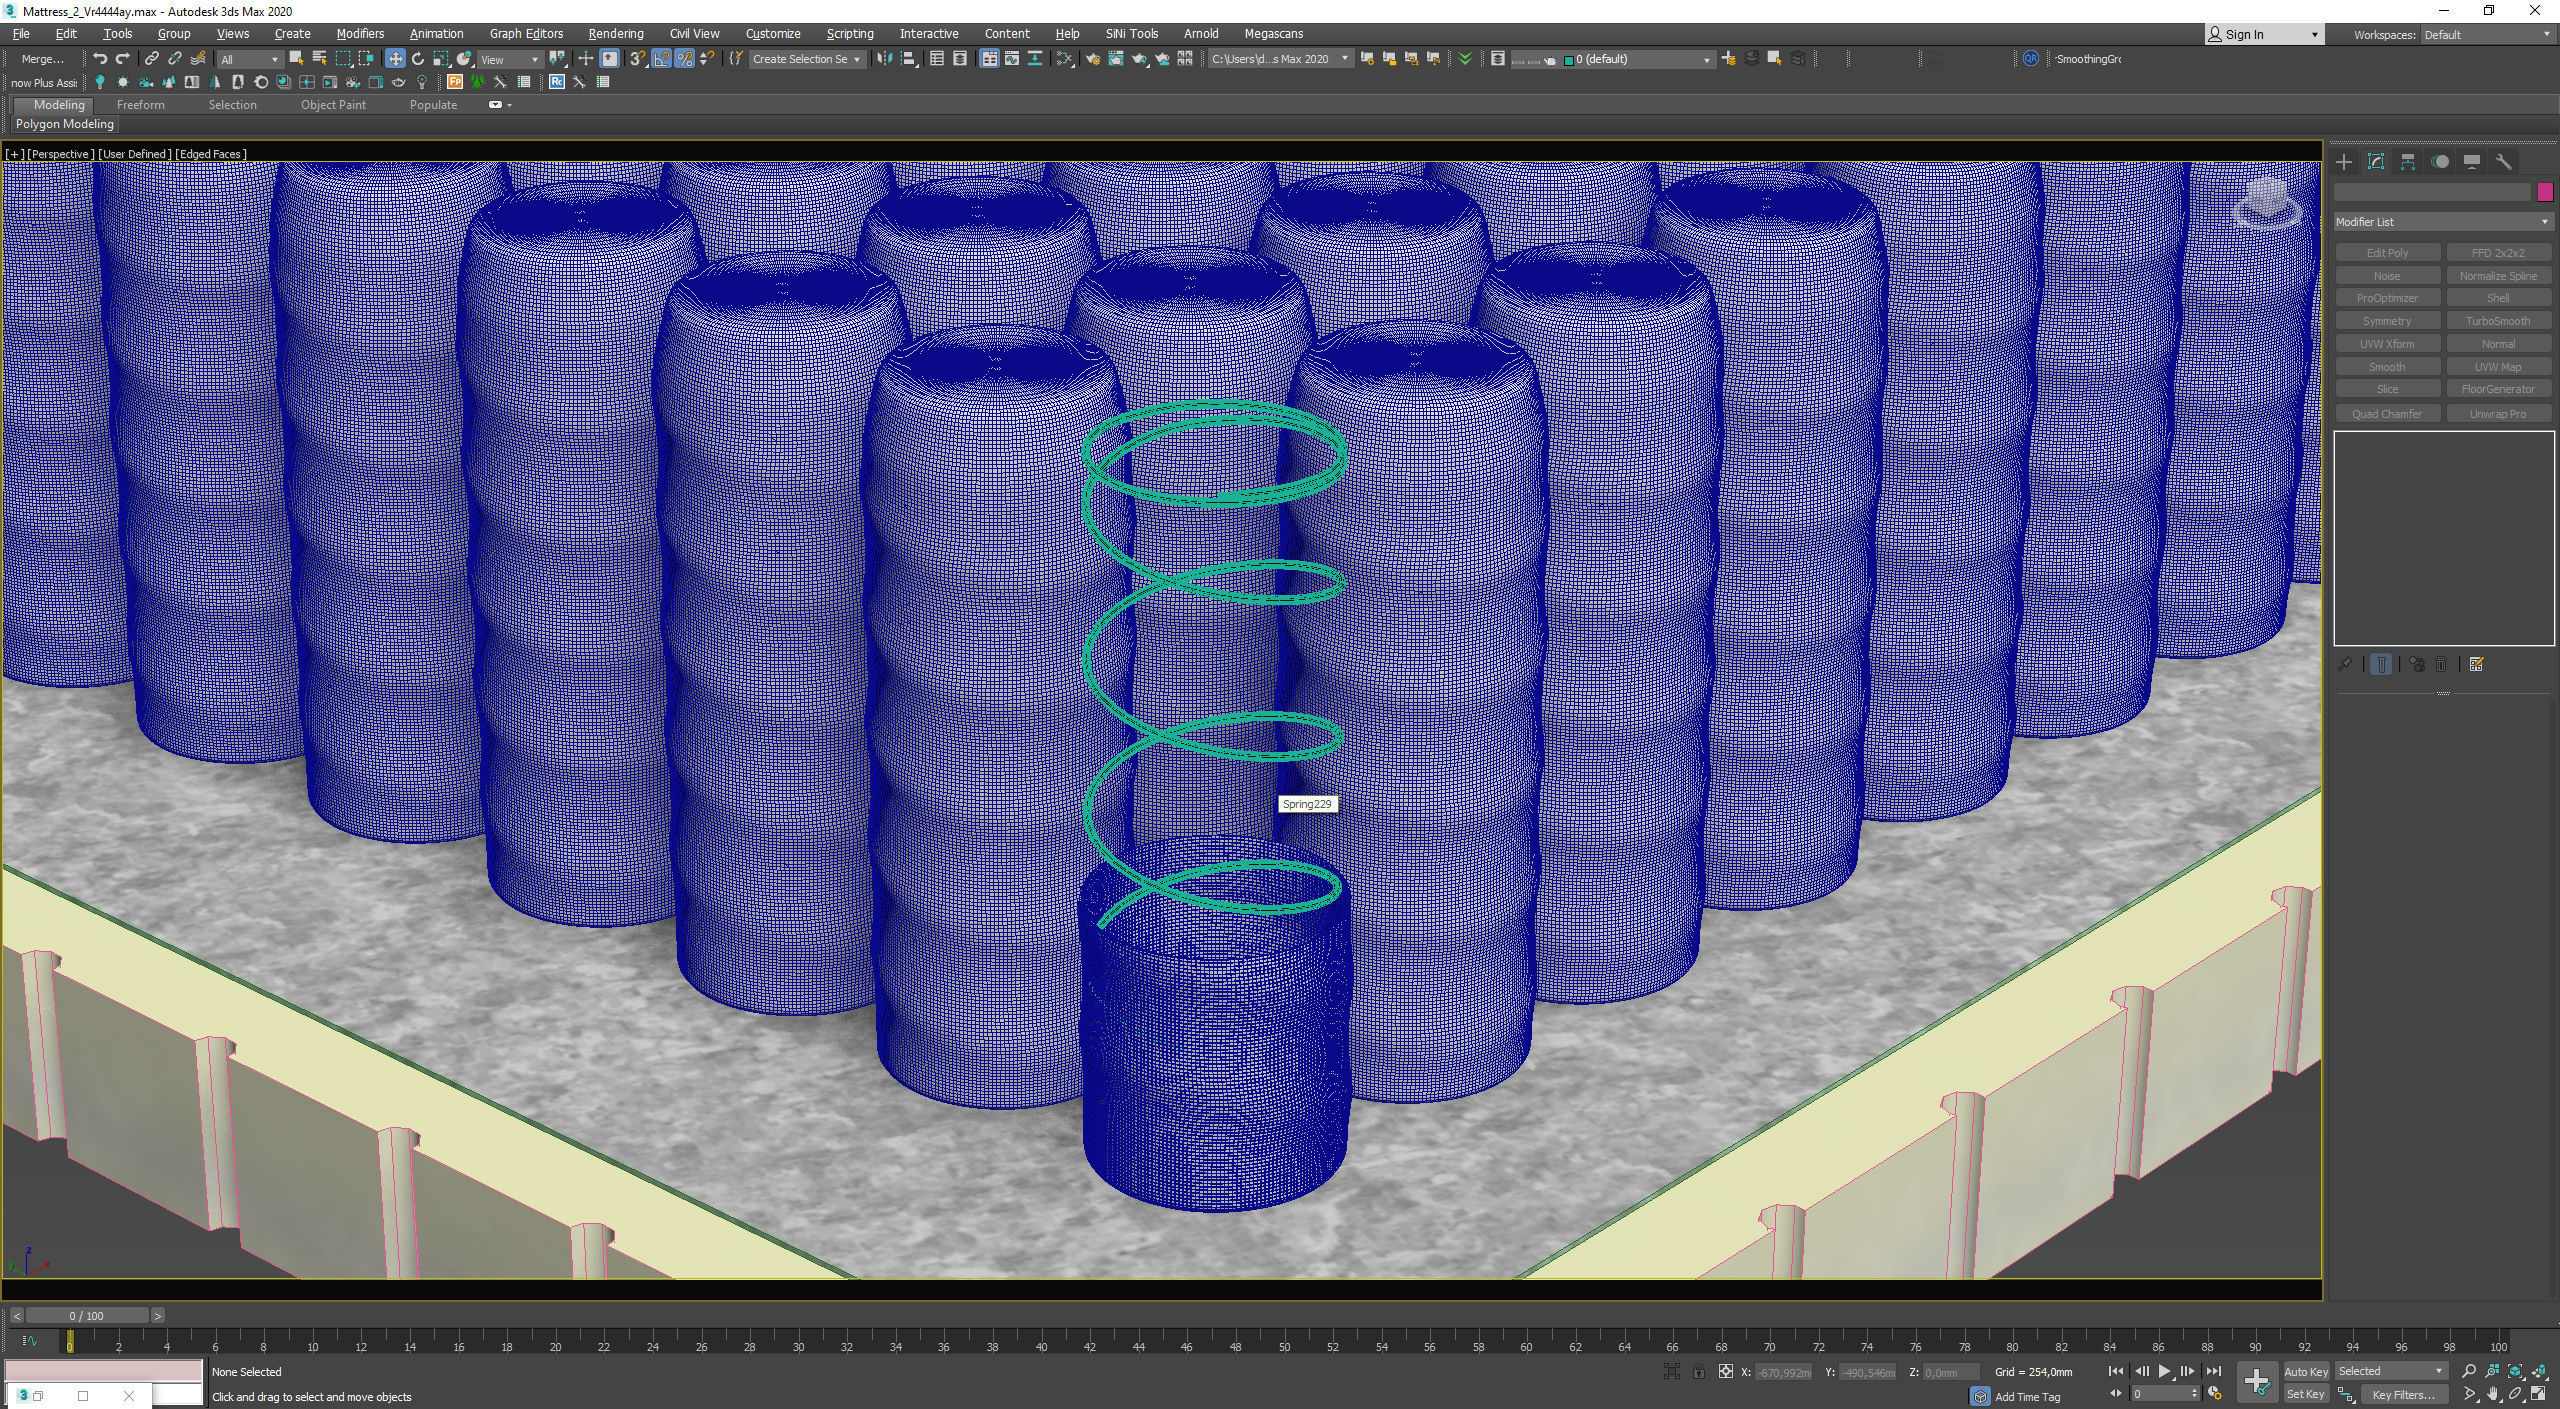Open key filter Selected dropdown

coord(2390,1371)
